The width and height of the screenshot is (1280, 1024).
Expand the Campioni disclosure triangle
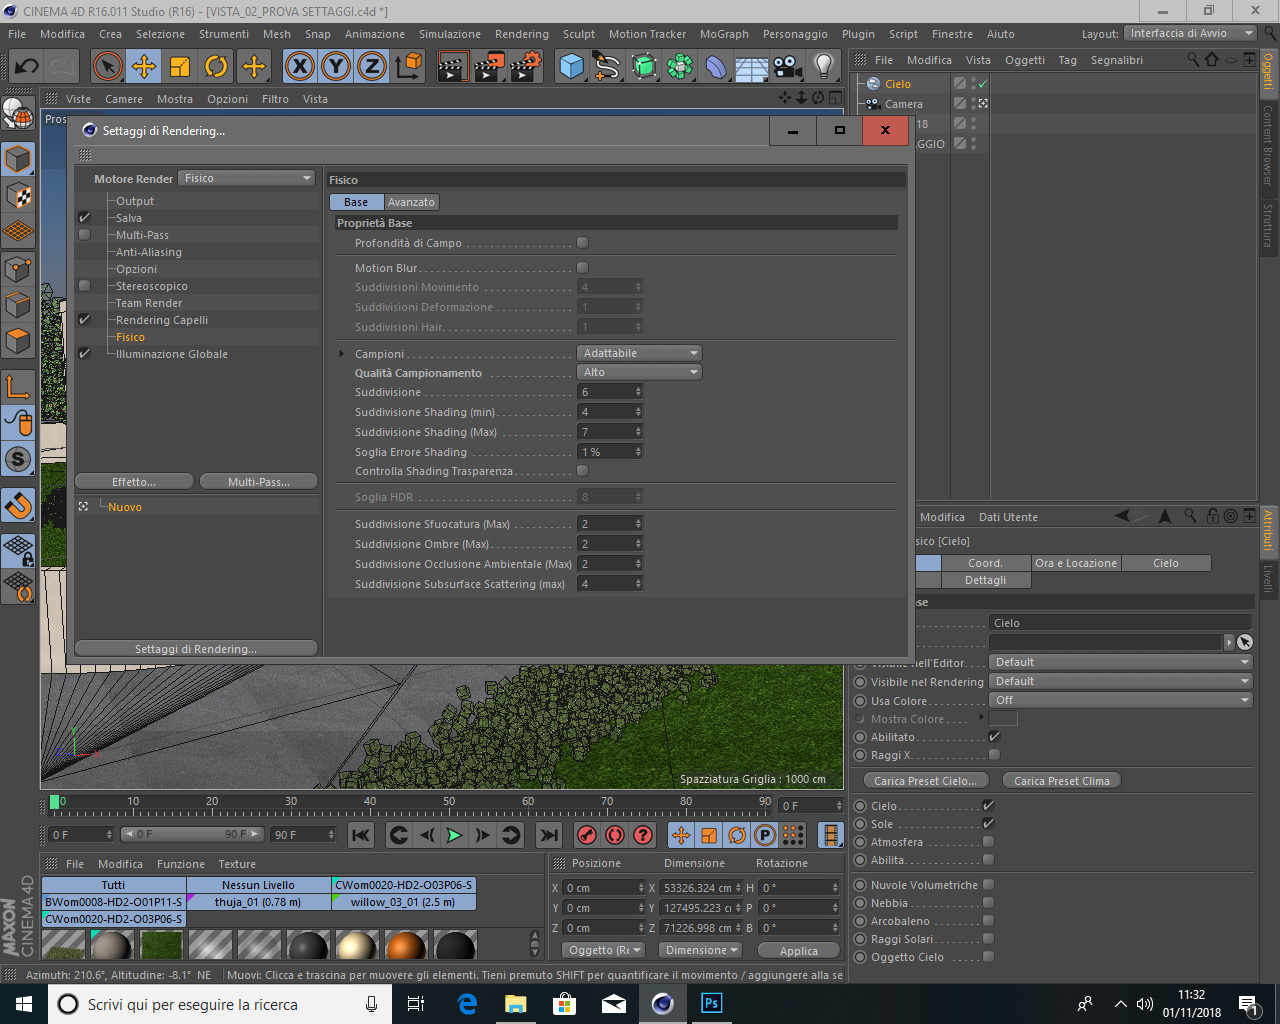click(342, 354)
